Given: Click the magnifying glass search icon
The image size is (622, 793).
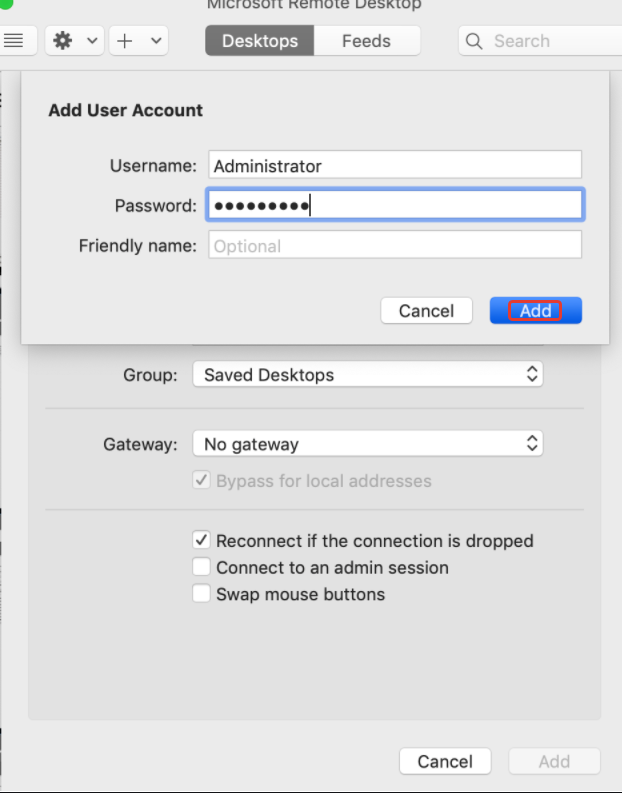Looking at the screenshot, I should pyautogui.click(x=475, y=41).
